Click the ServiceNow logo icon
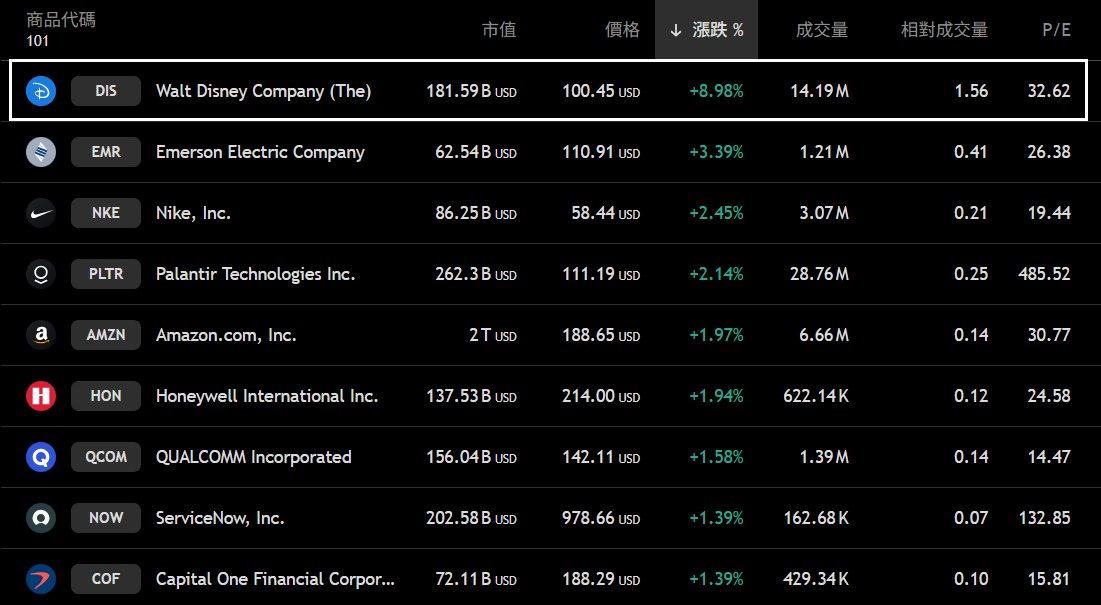Screen dimensions: 1101x605 (41, 518)
